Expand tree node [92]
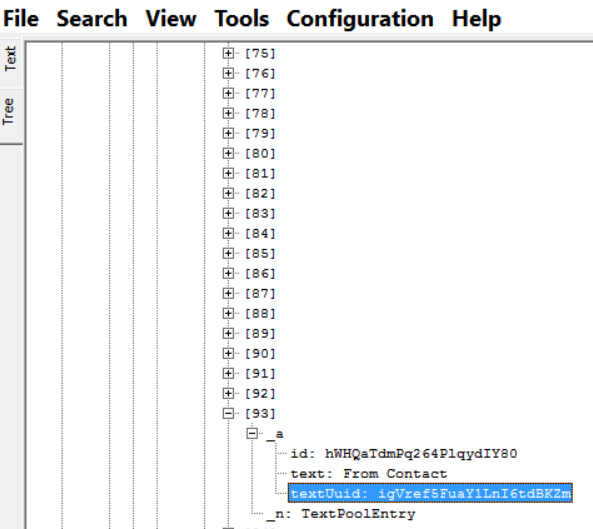593x529 pixels. [228, 393]
